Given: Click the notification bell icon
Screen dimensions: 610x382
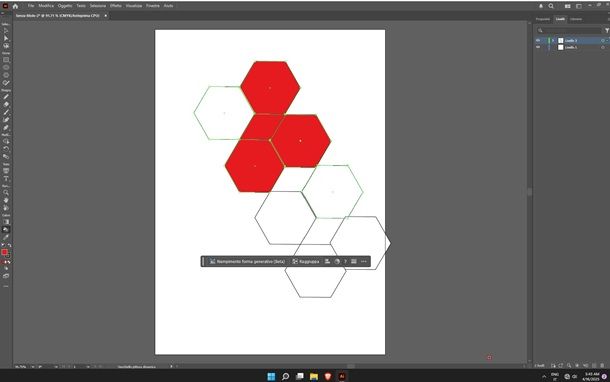Looking at the screenshot, I should [541, 6].
